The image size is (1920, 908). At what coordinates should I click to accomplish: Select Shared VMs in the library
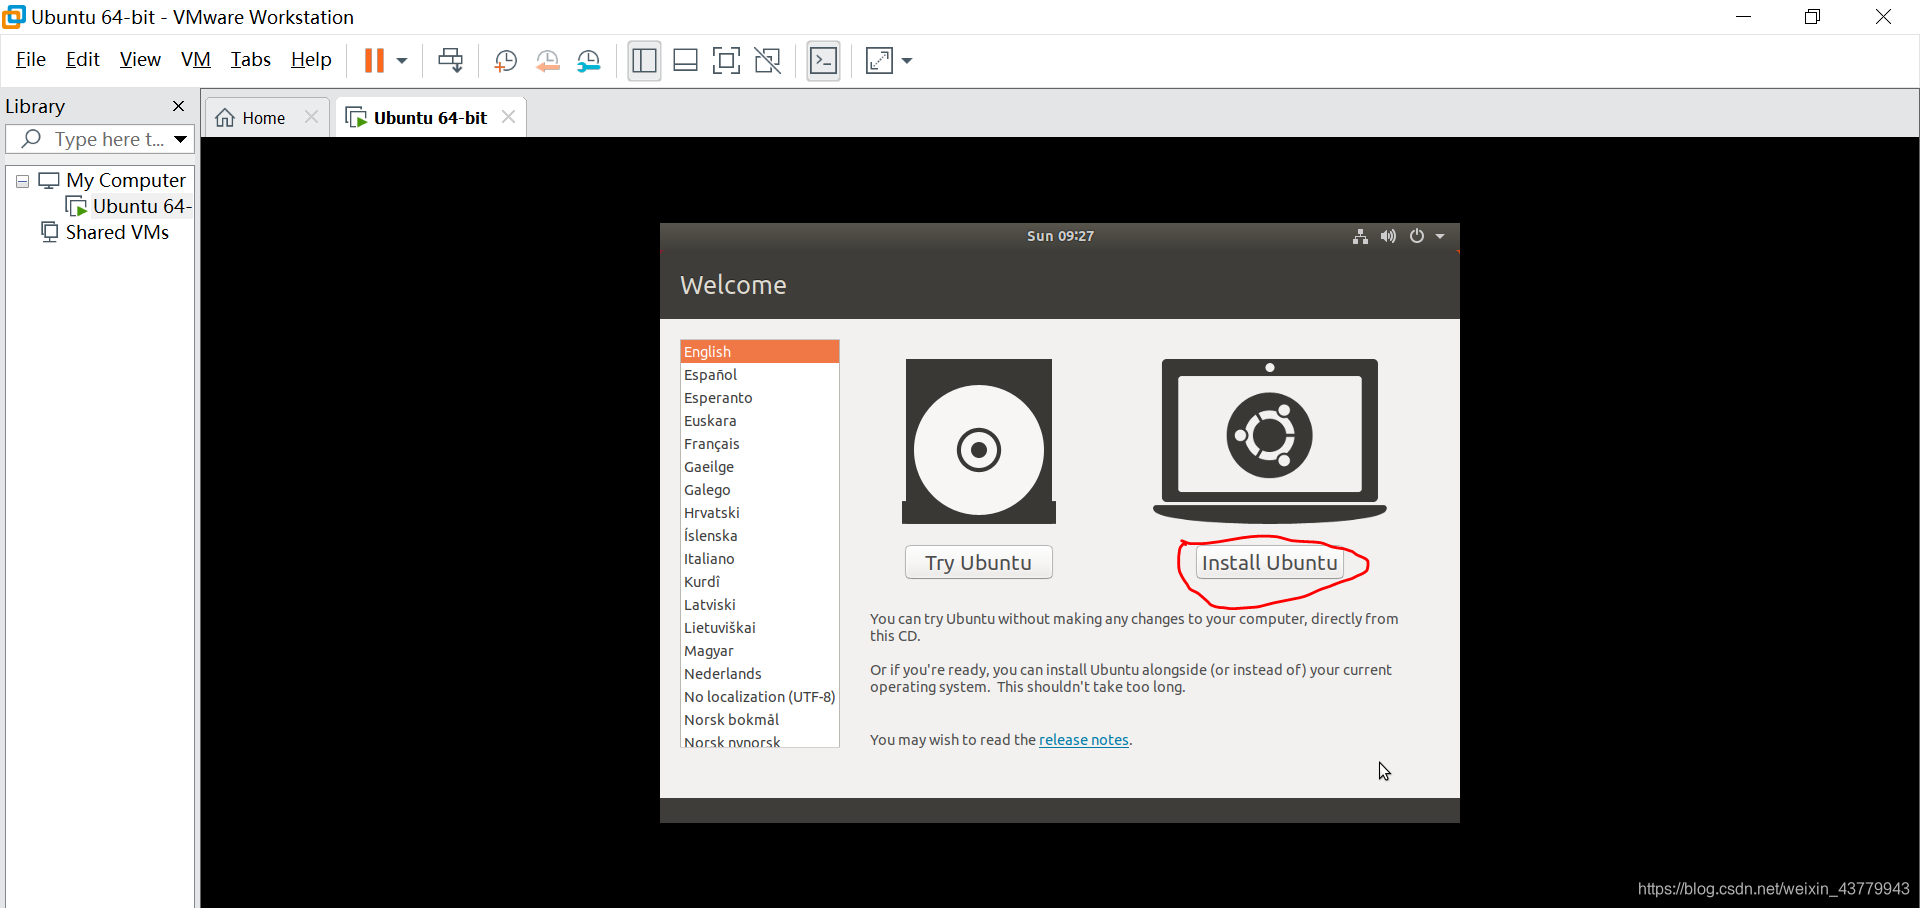(x=105, y=232)
